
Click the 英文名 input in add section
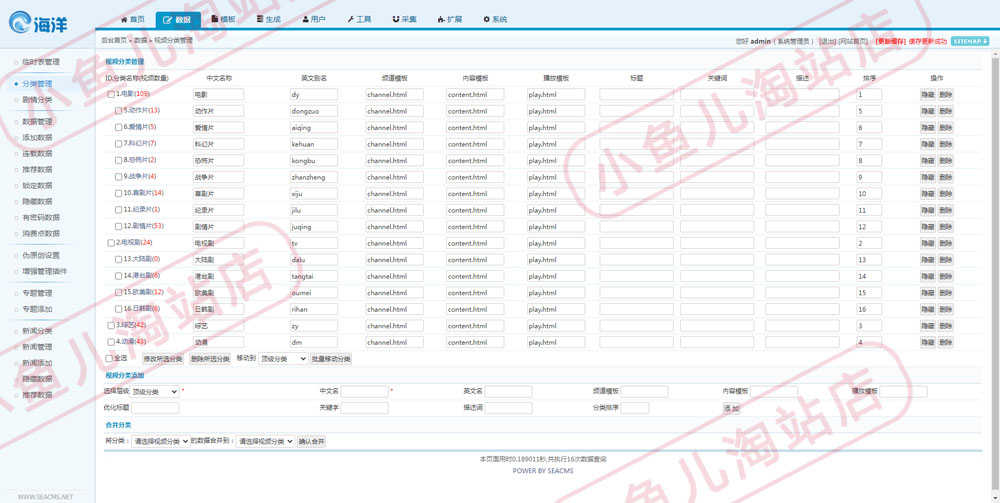(x=508, y=391)
